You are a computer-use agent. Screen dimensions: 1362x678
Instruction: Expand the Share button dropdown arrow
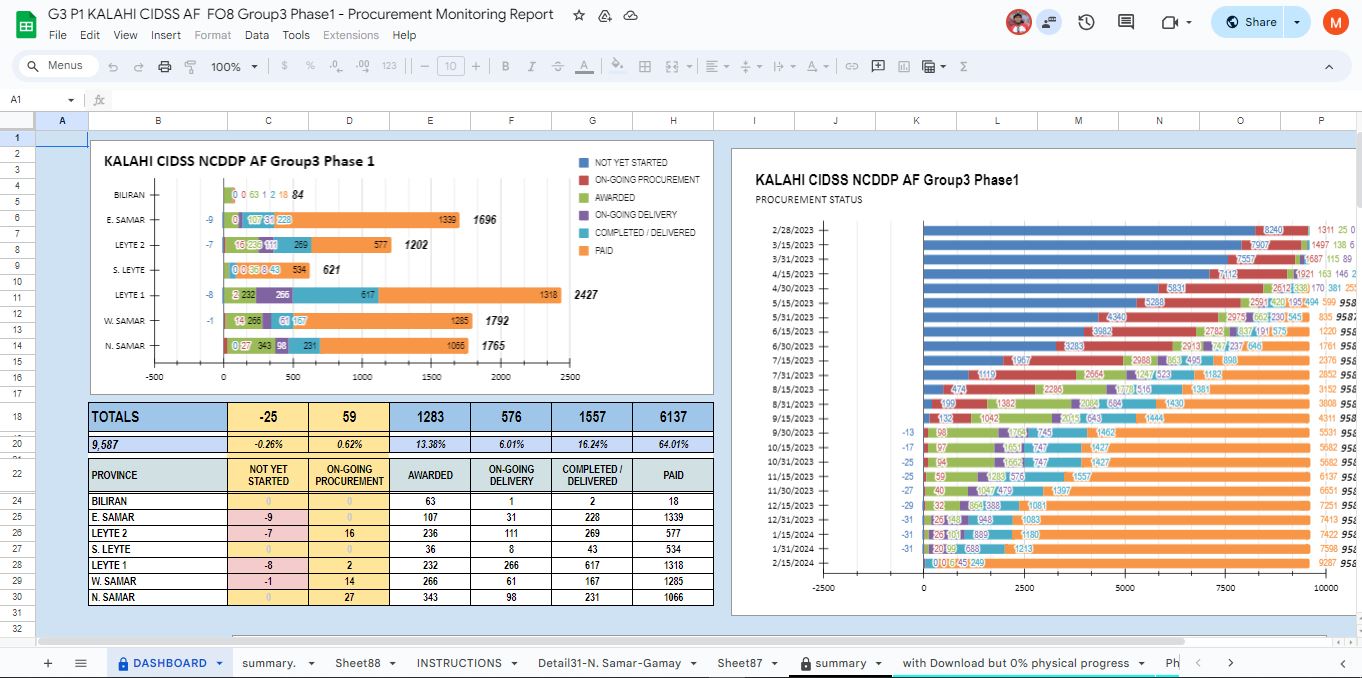(x=1297, y=22)
